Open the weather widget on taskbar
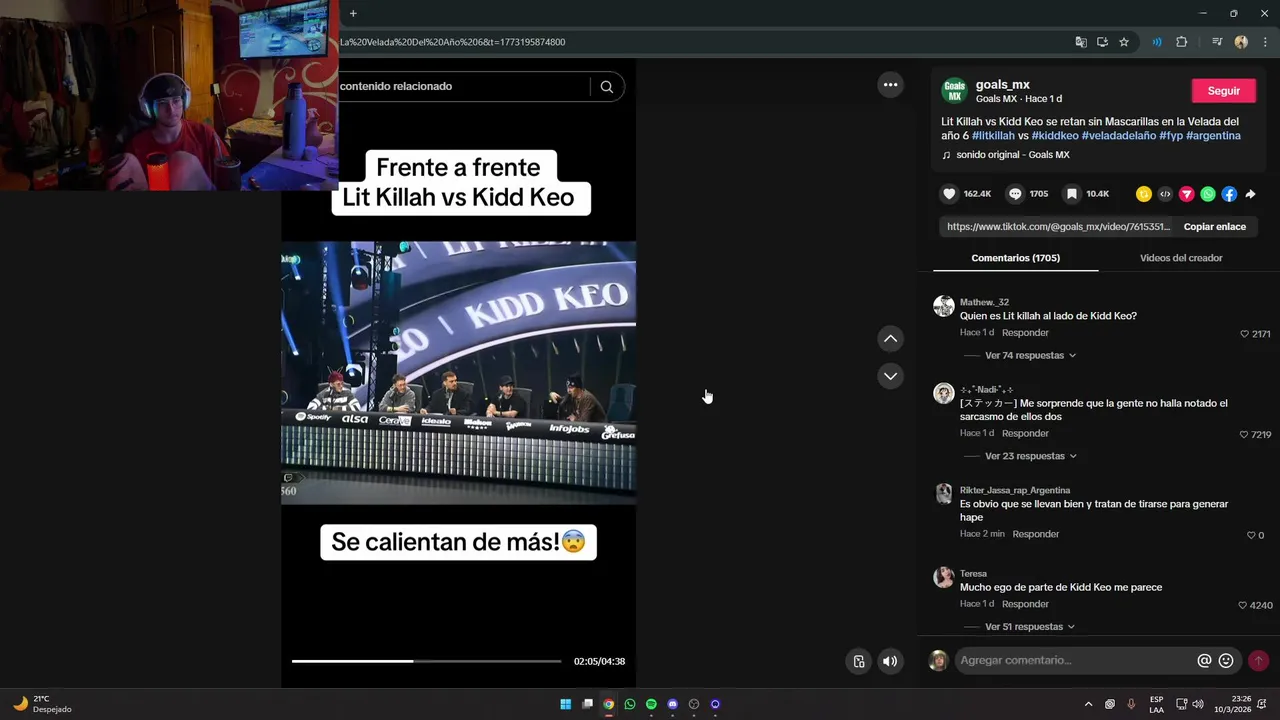The image size is (1280, 720). coord(42,704)
